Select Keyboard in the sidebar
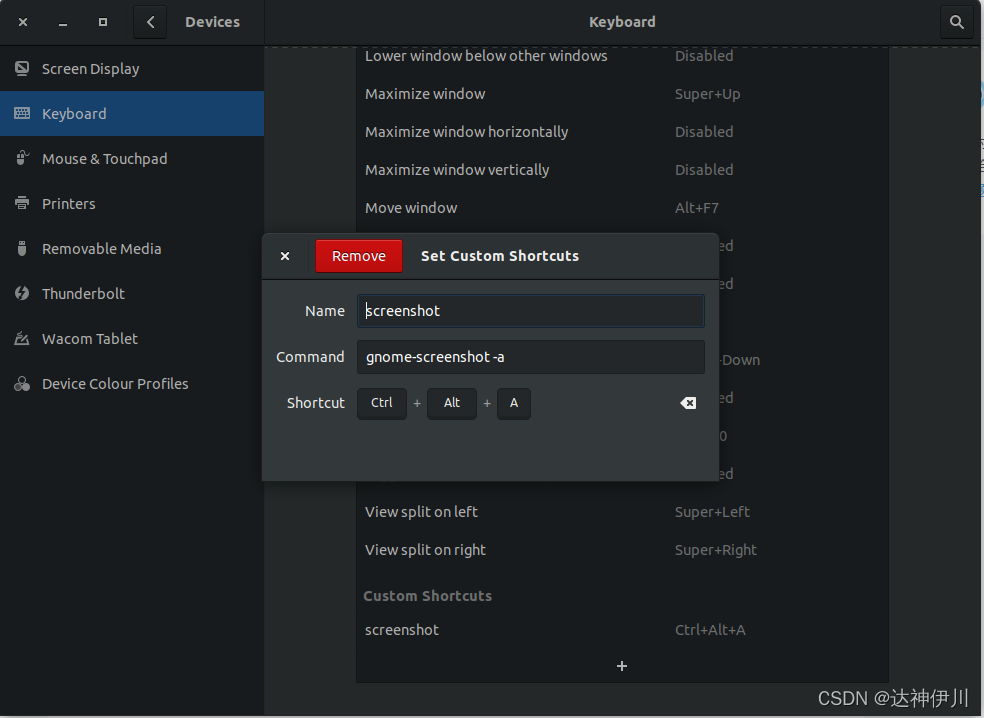 click(132, 114)
